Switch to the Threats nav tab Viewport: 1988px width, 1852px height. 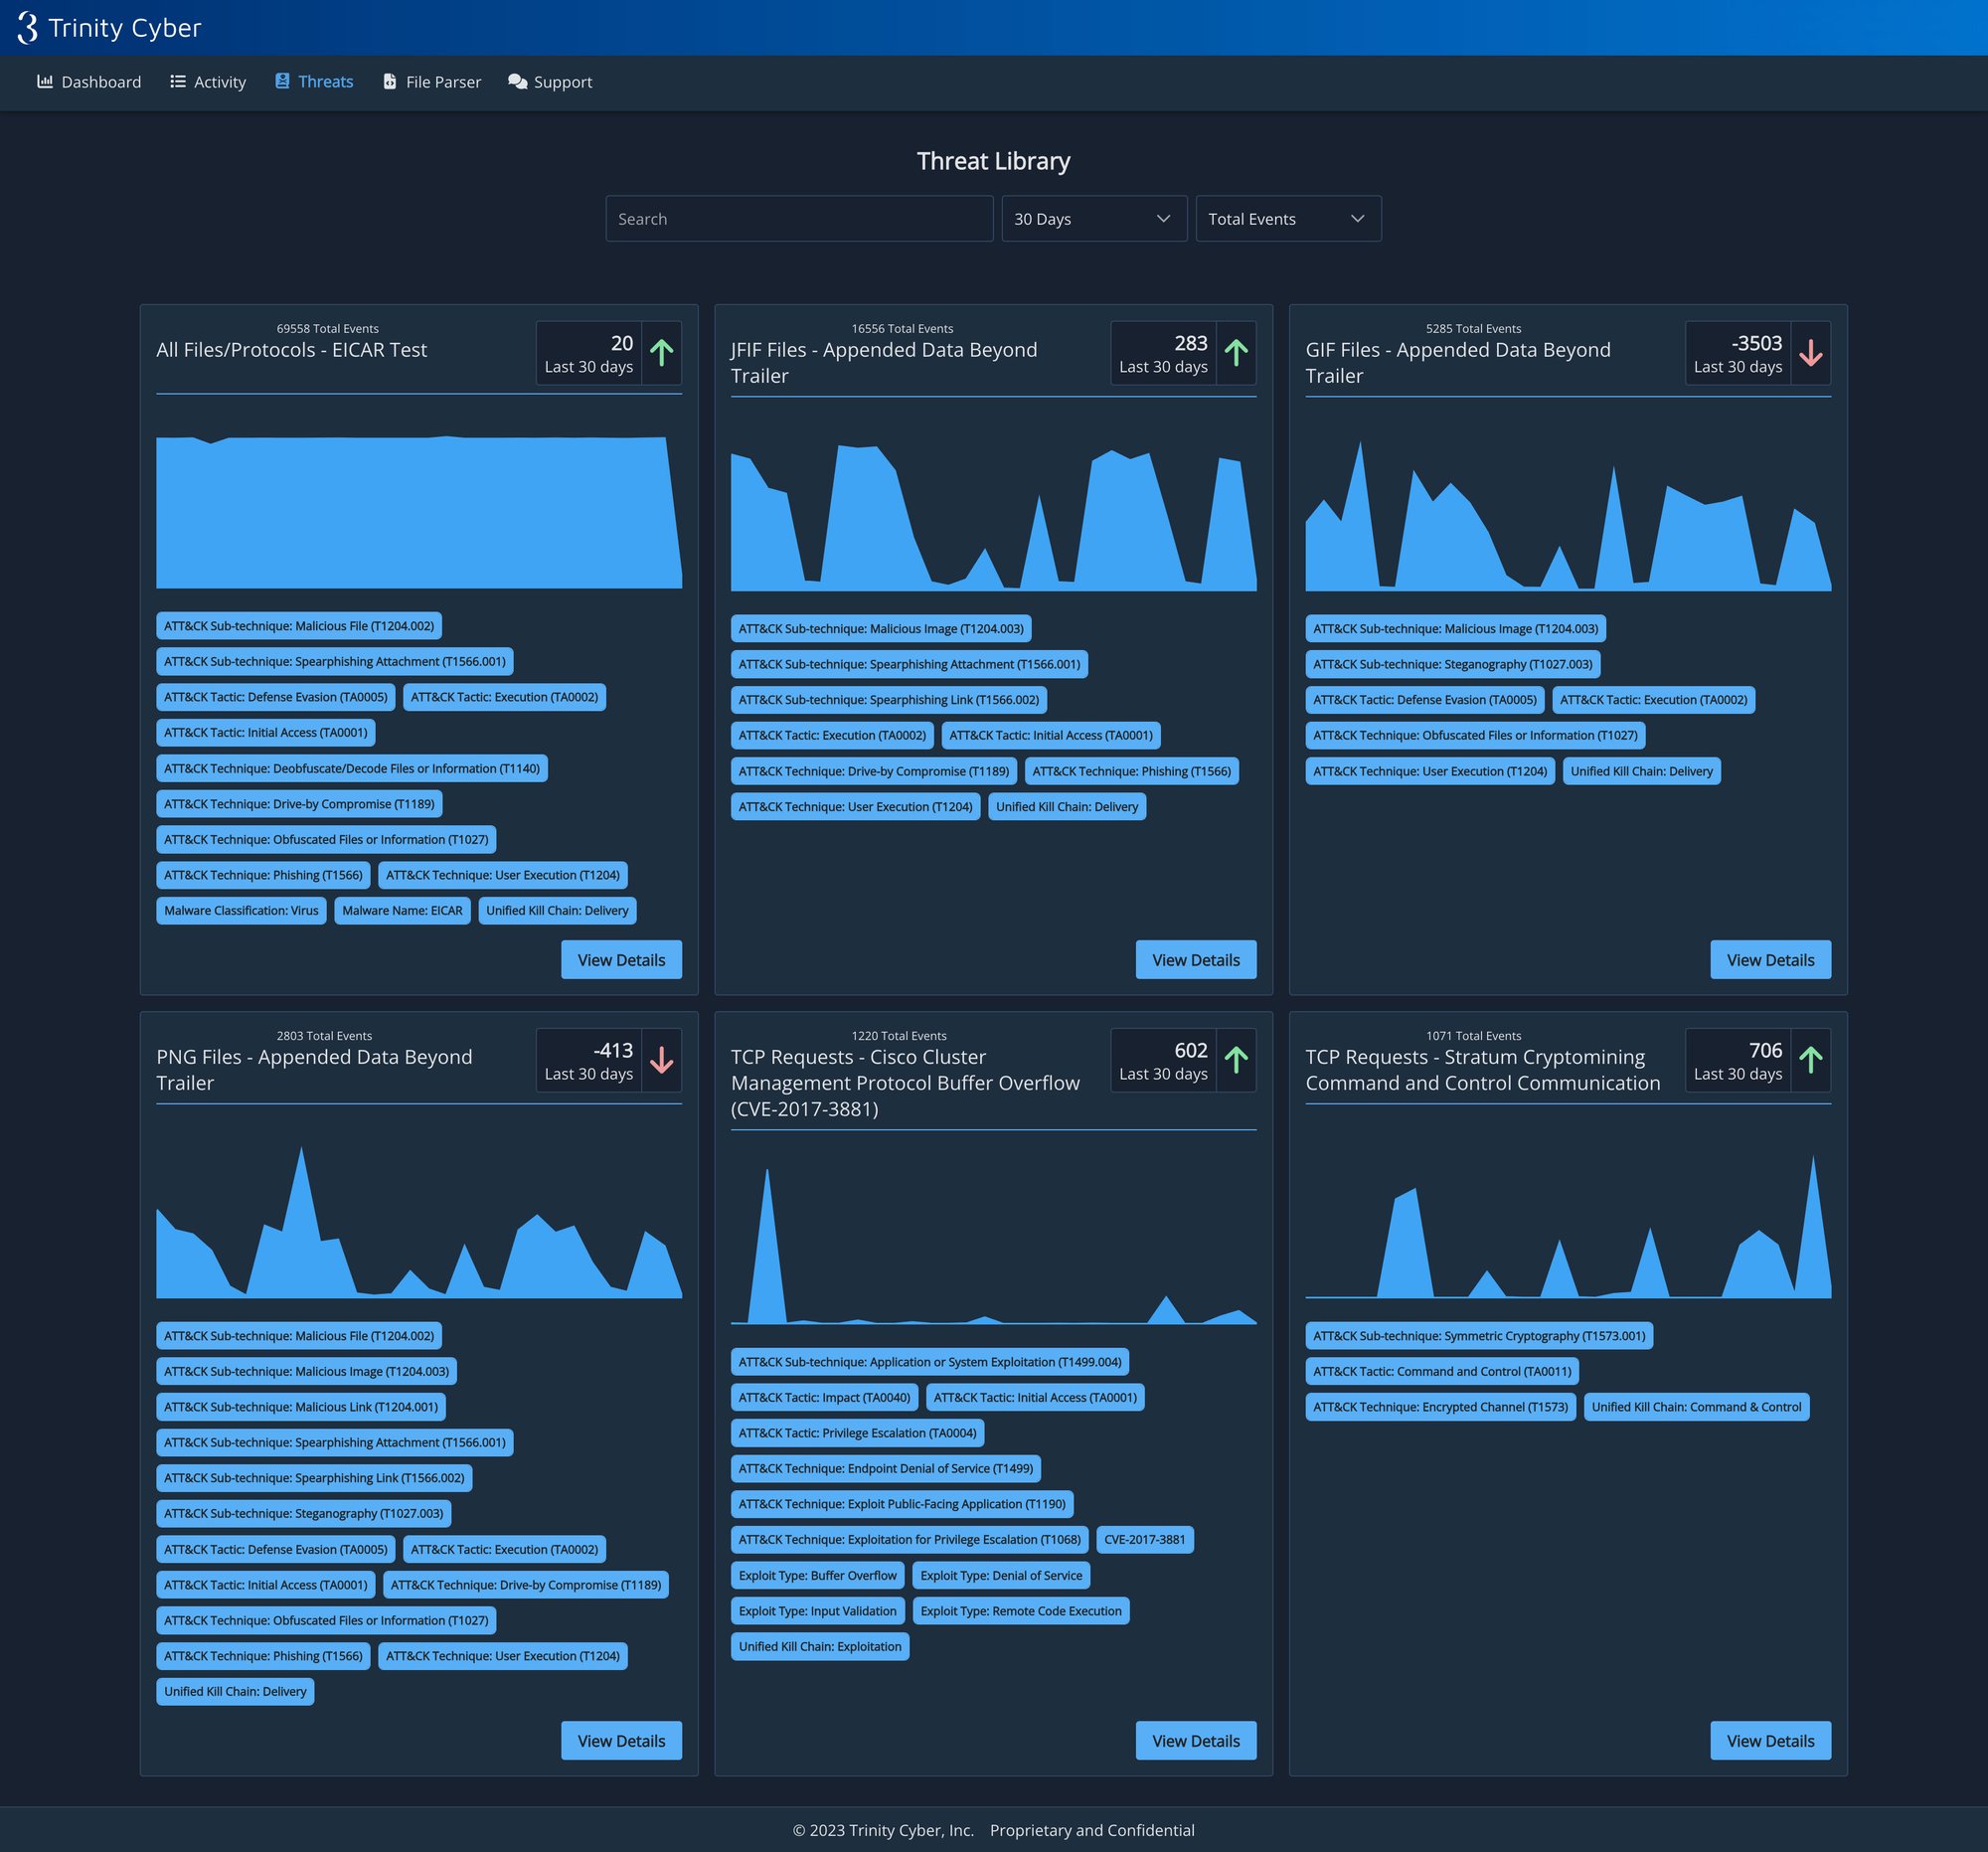point(314,82)
